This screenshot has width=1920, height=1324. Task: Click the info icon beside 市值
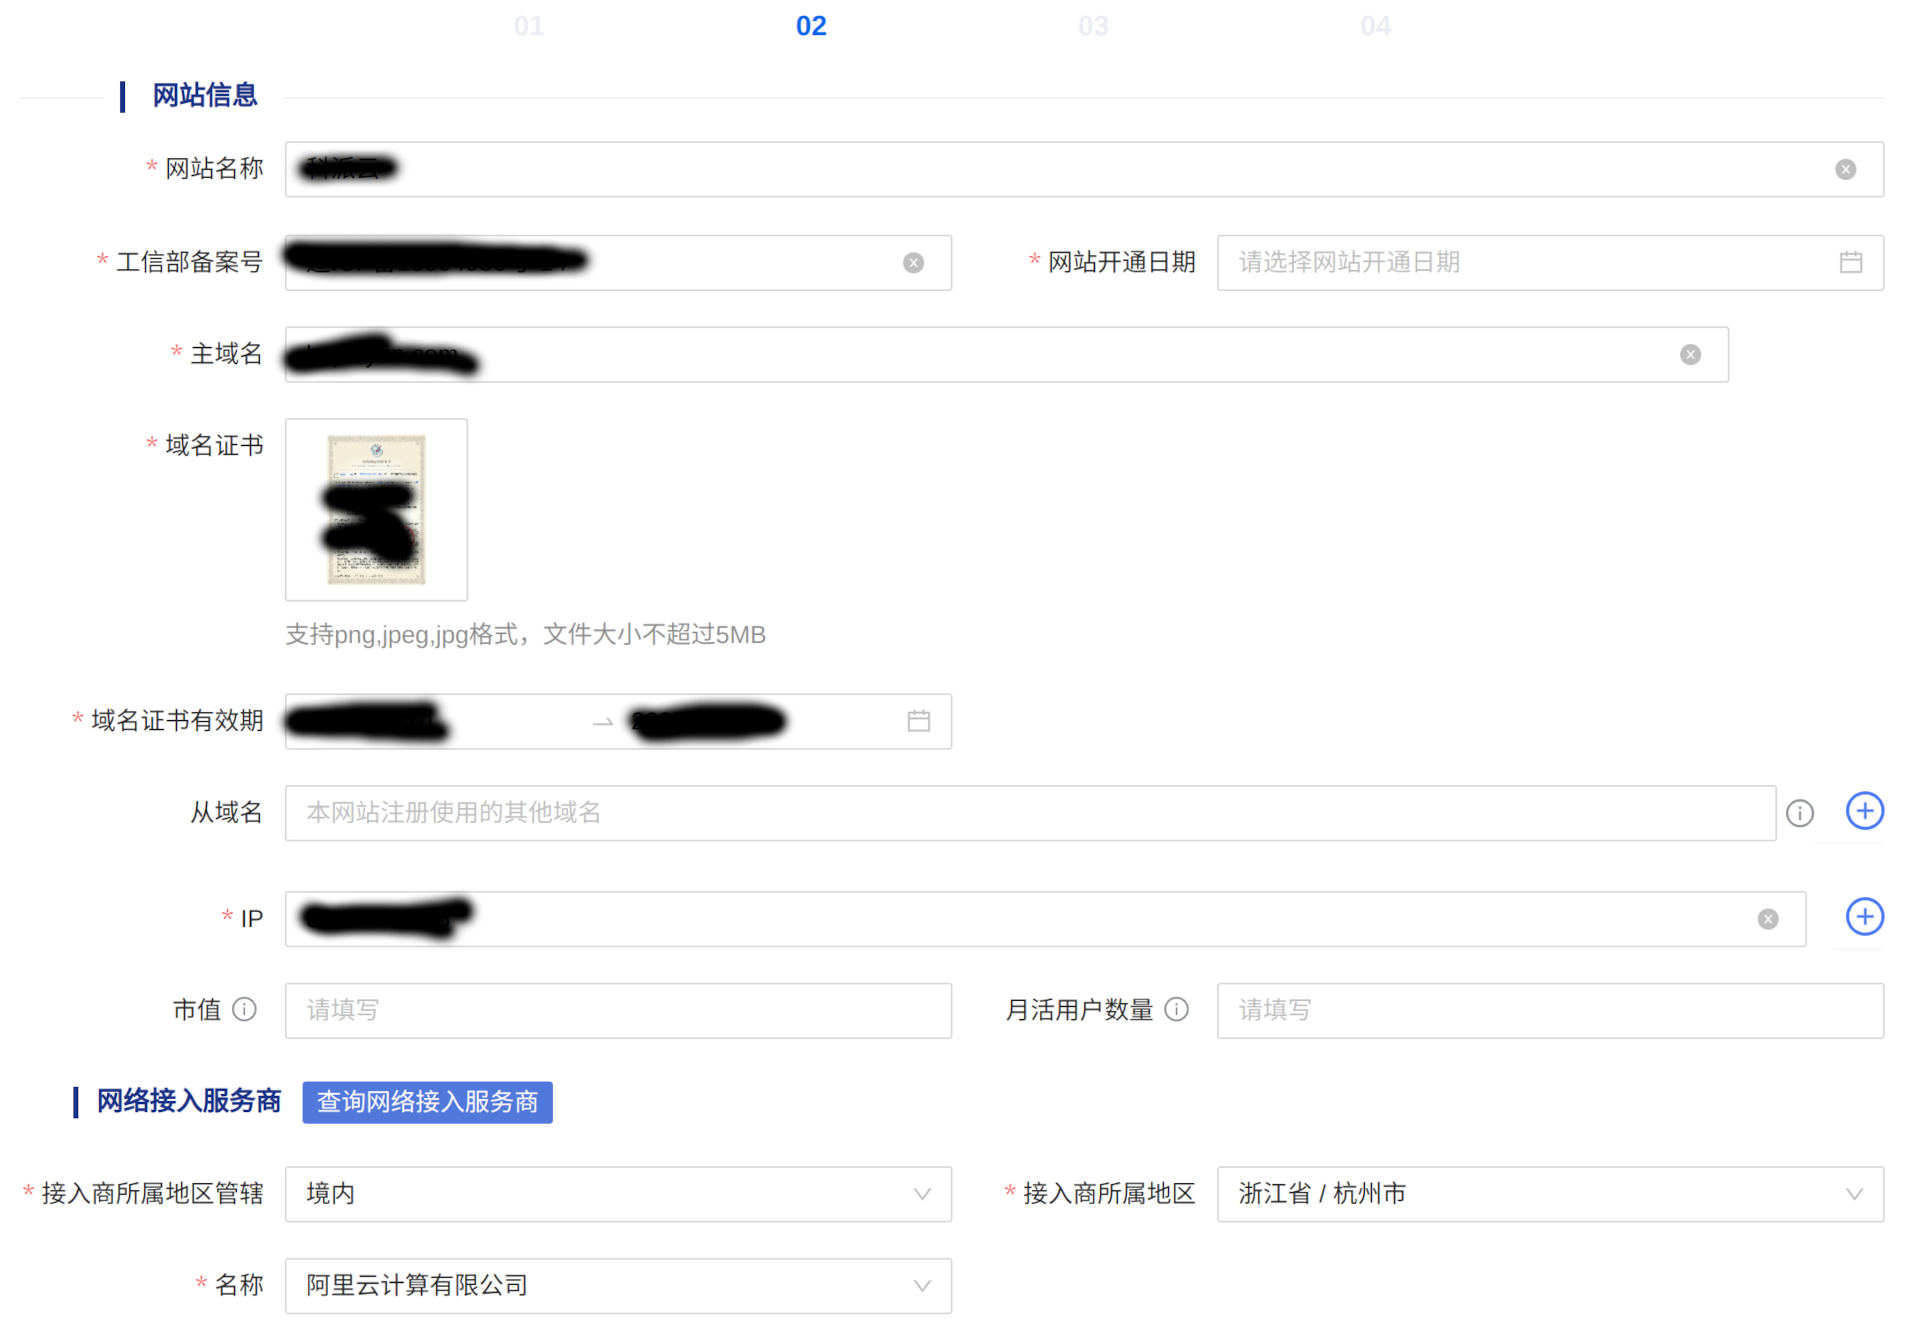[x=246, y=1010]
